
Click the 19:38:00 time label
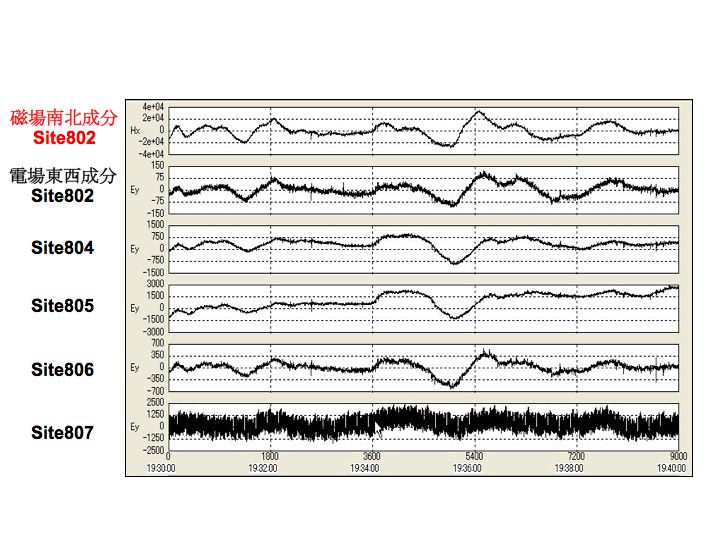coord(569,468)
